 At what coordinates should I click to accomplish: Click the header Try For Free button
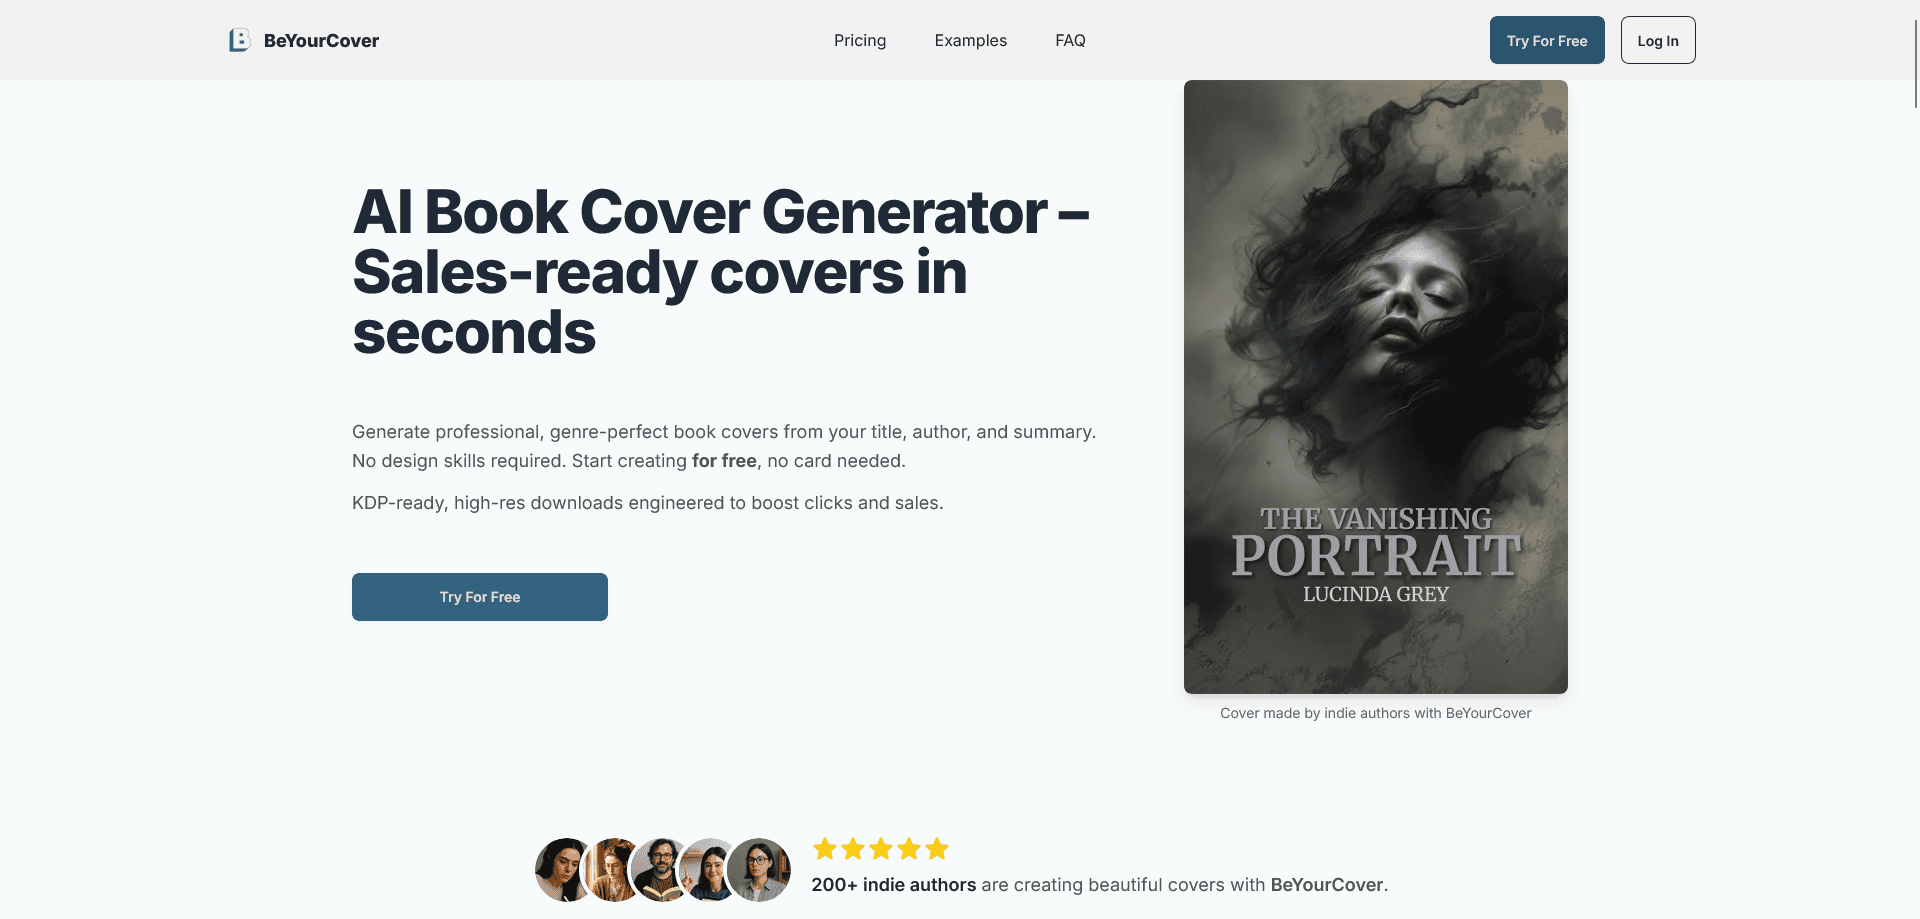(x=1547, y=40)
